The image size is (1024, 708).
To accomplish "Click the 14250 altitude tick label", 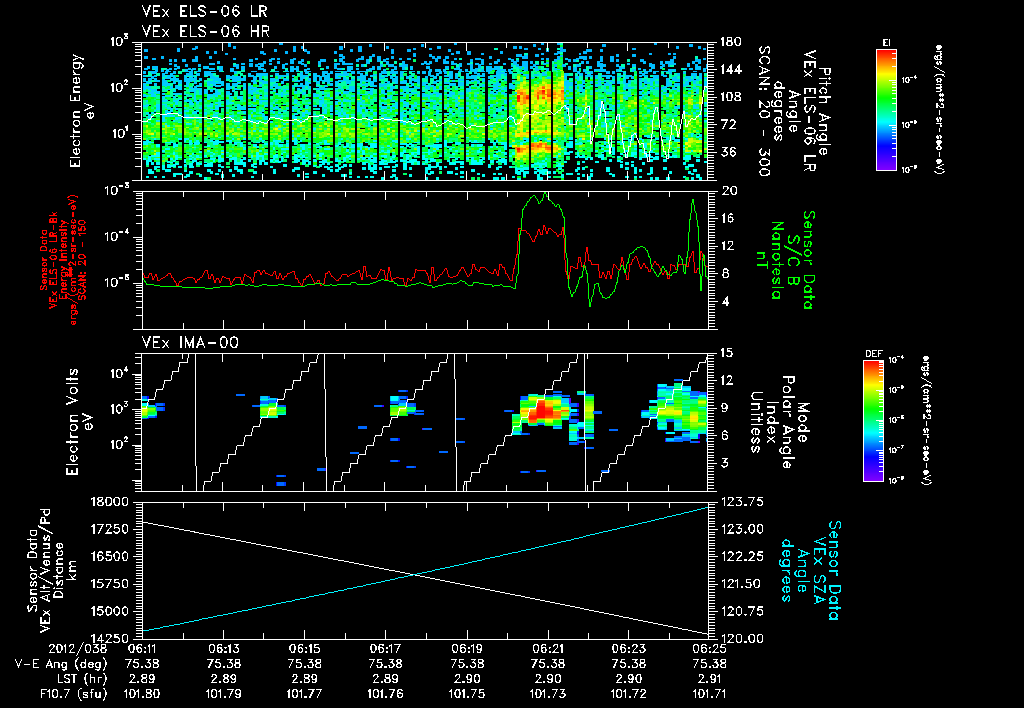I will point(110,639).
